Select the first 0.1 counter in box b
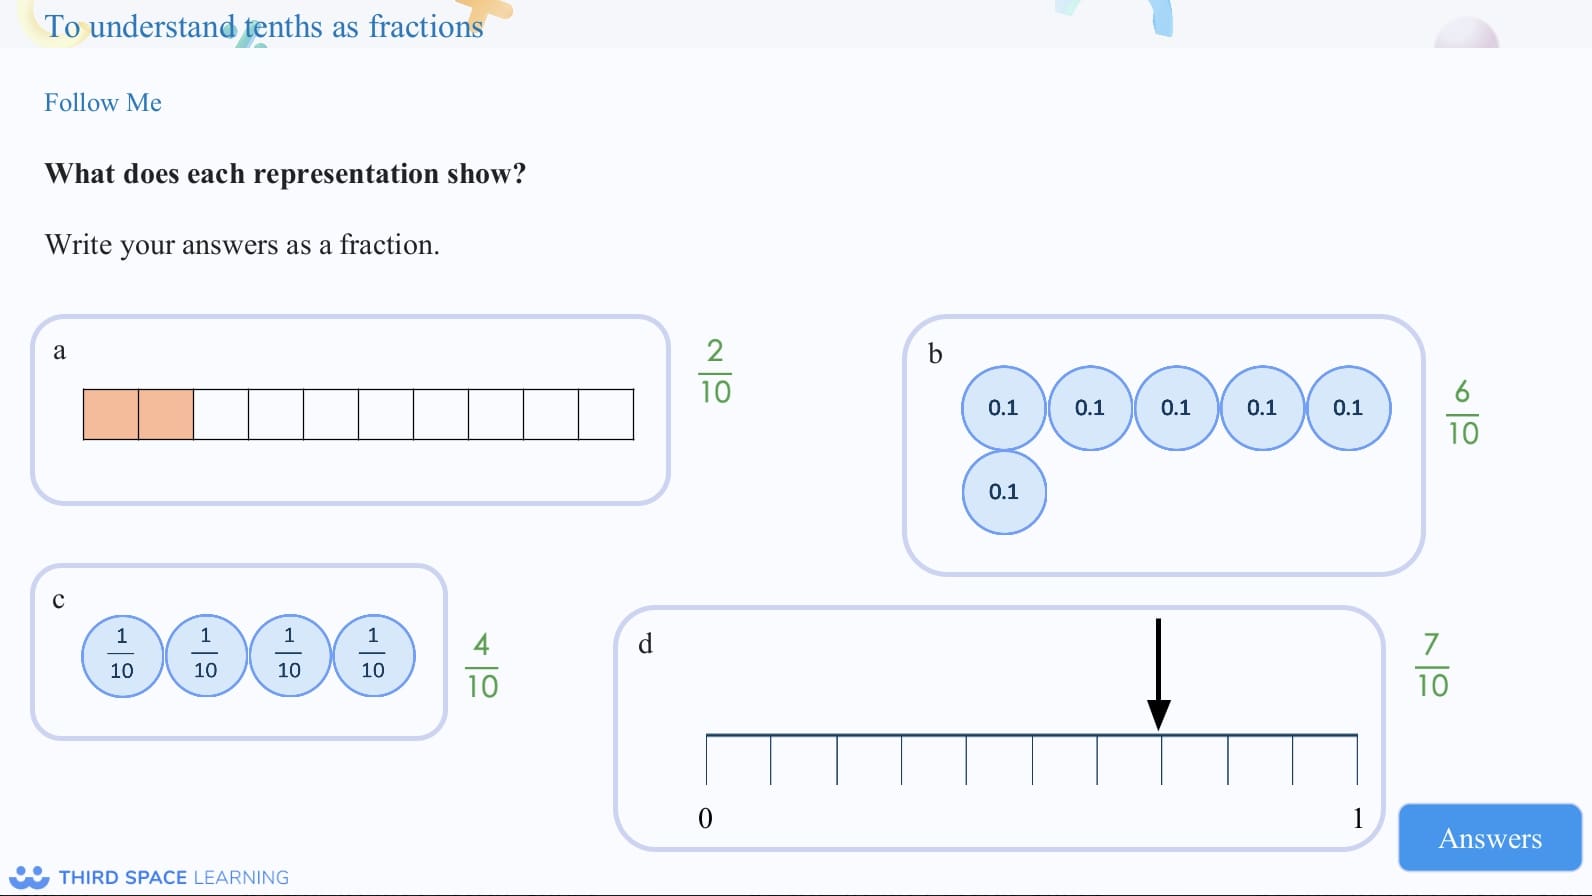Screen dimensions: 1592x896 pyautogui.click(x=1003, y=408)
